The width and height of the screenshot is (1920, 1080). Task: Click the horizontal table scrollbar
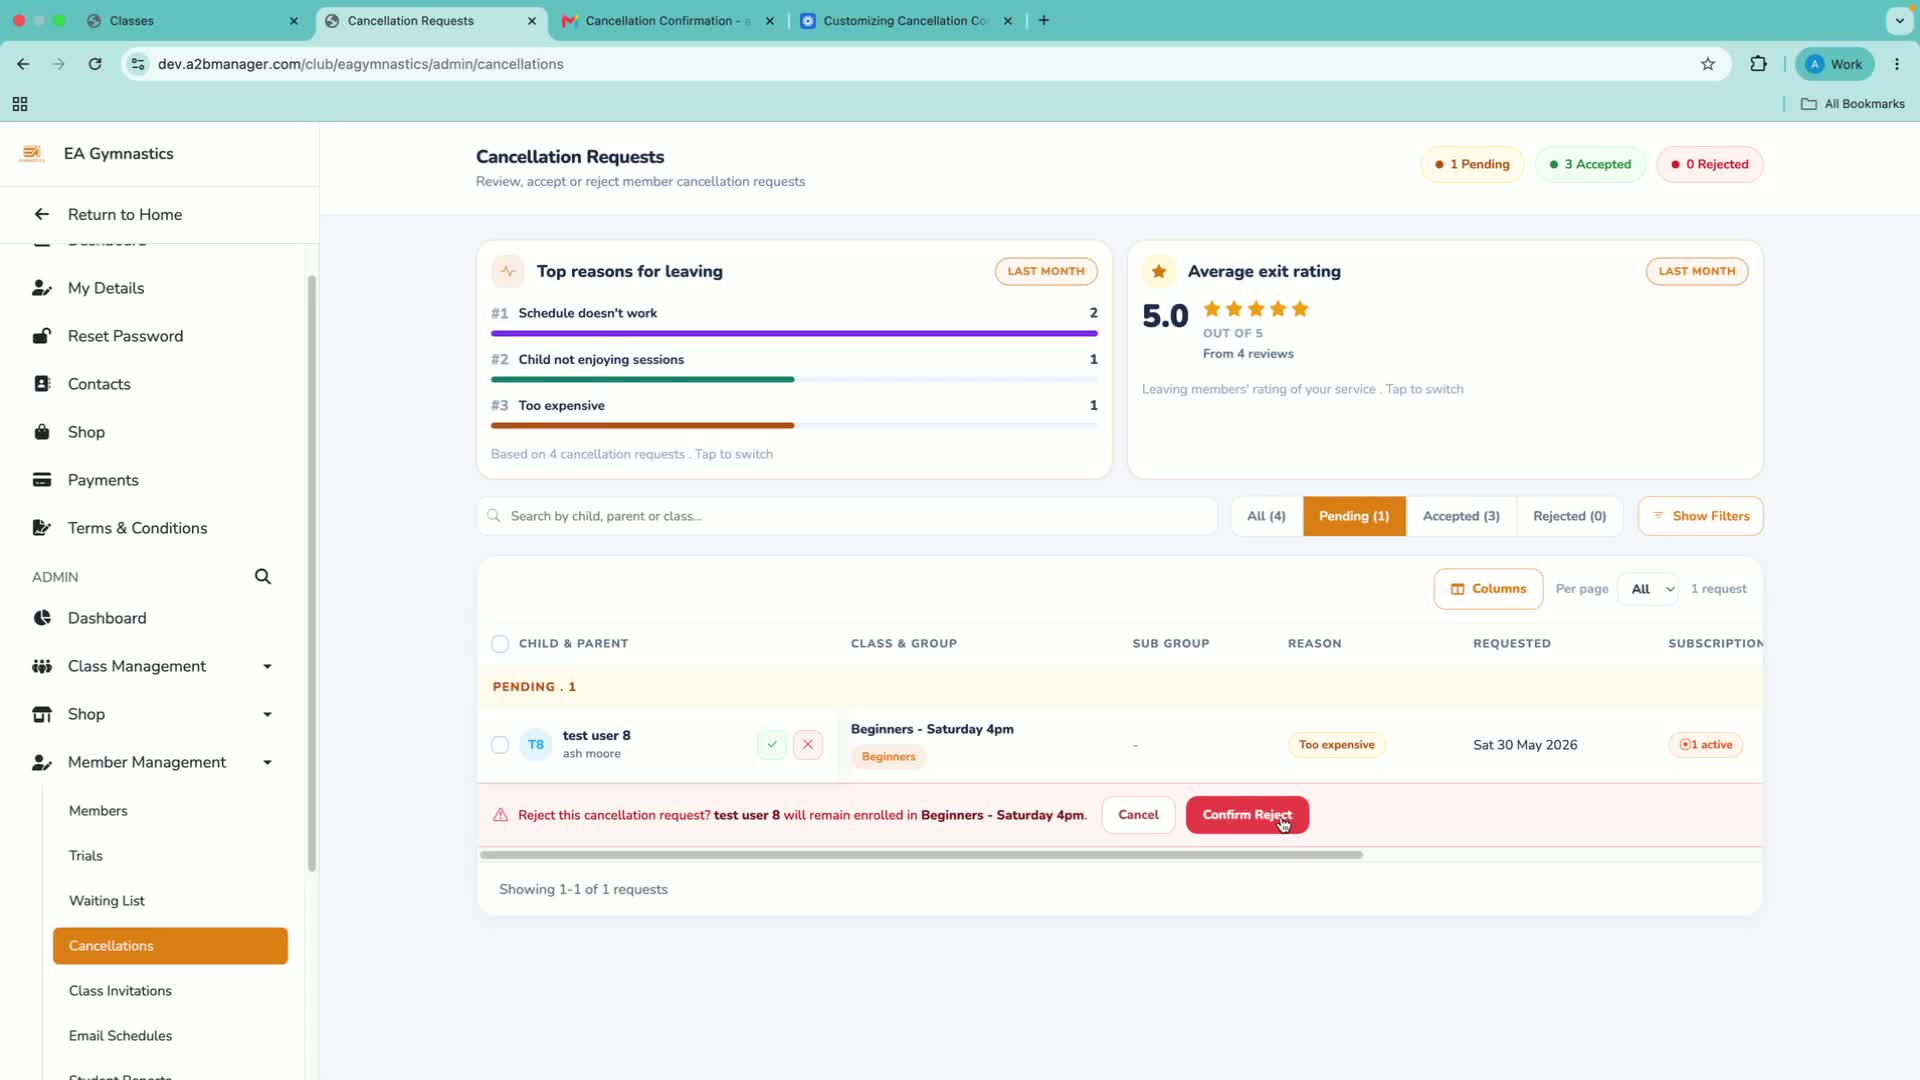pos(921,855)
